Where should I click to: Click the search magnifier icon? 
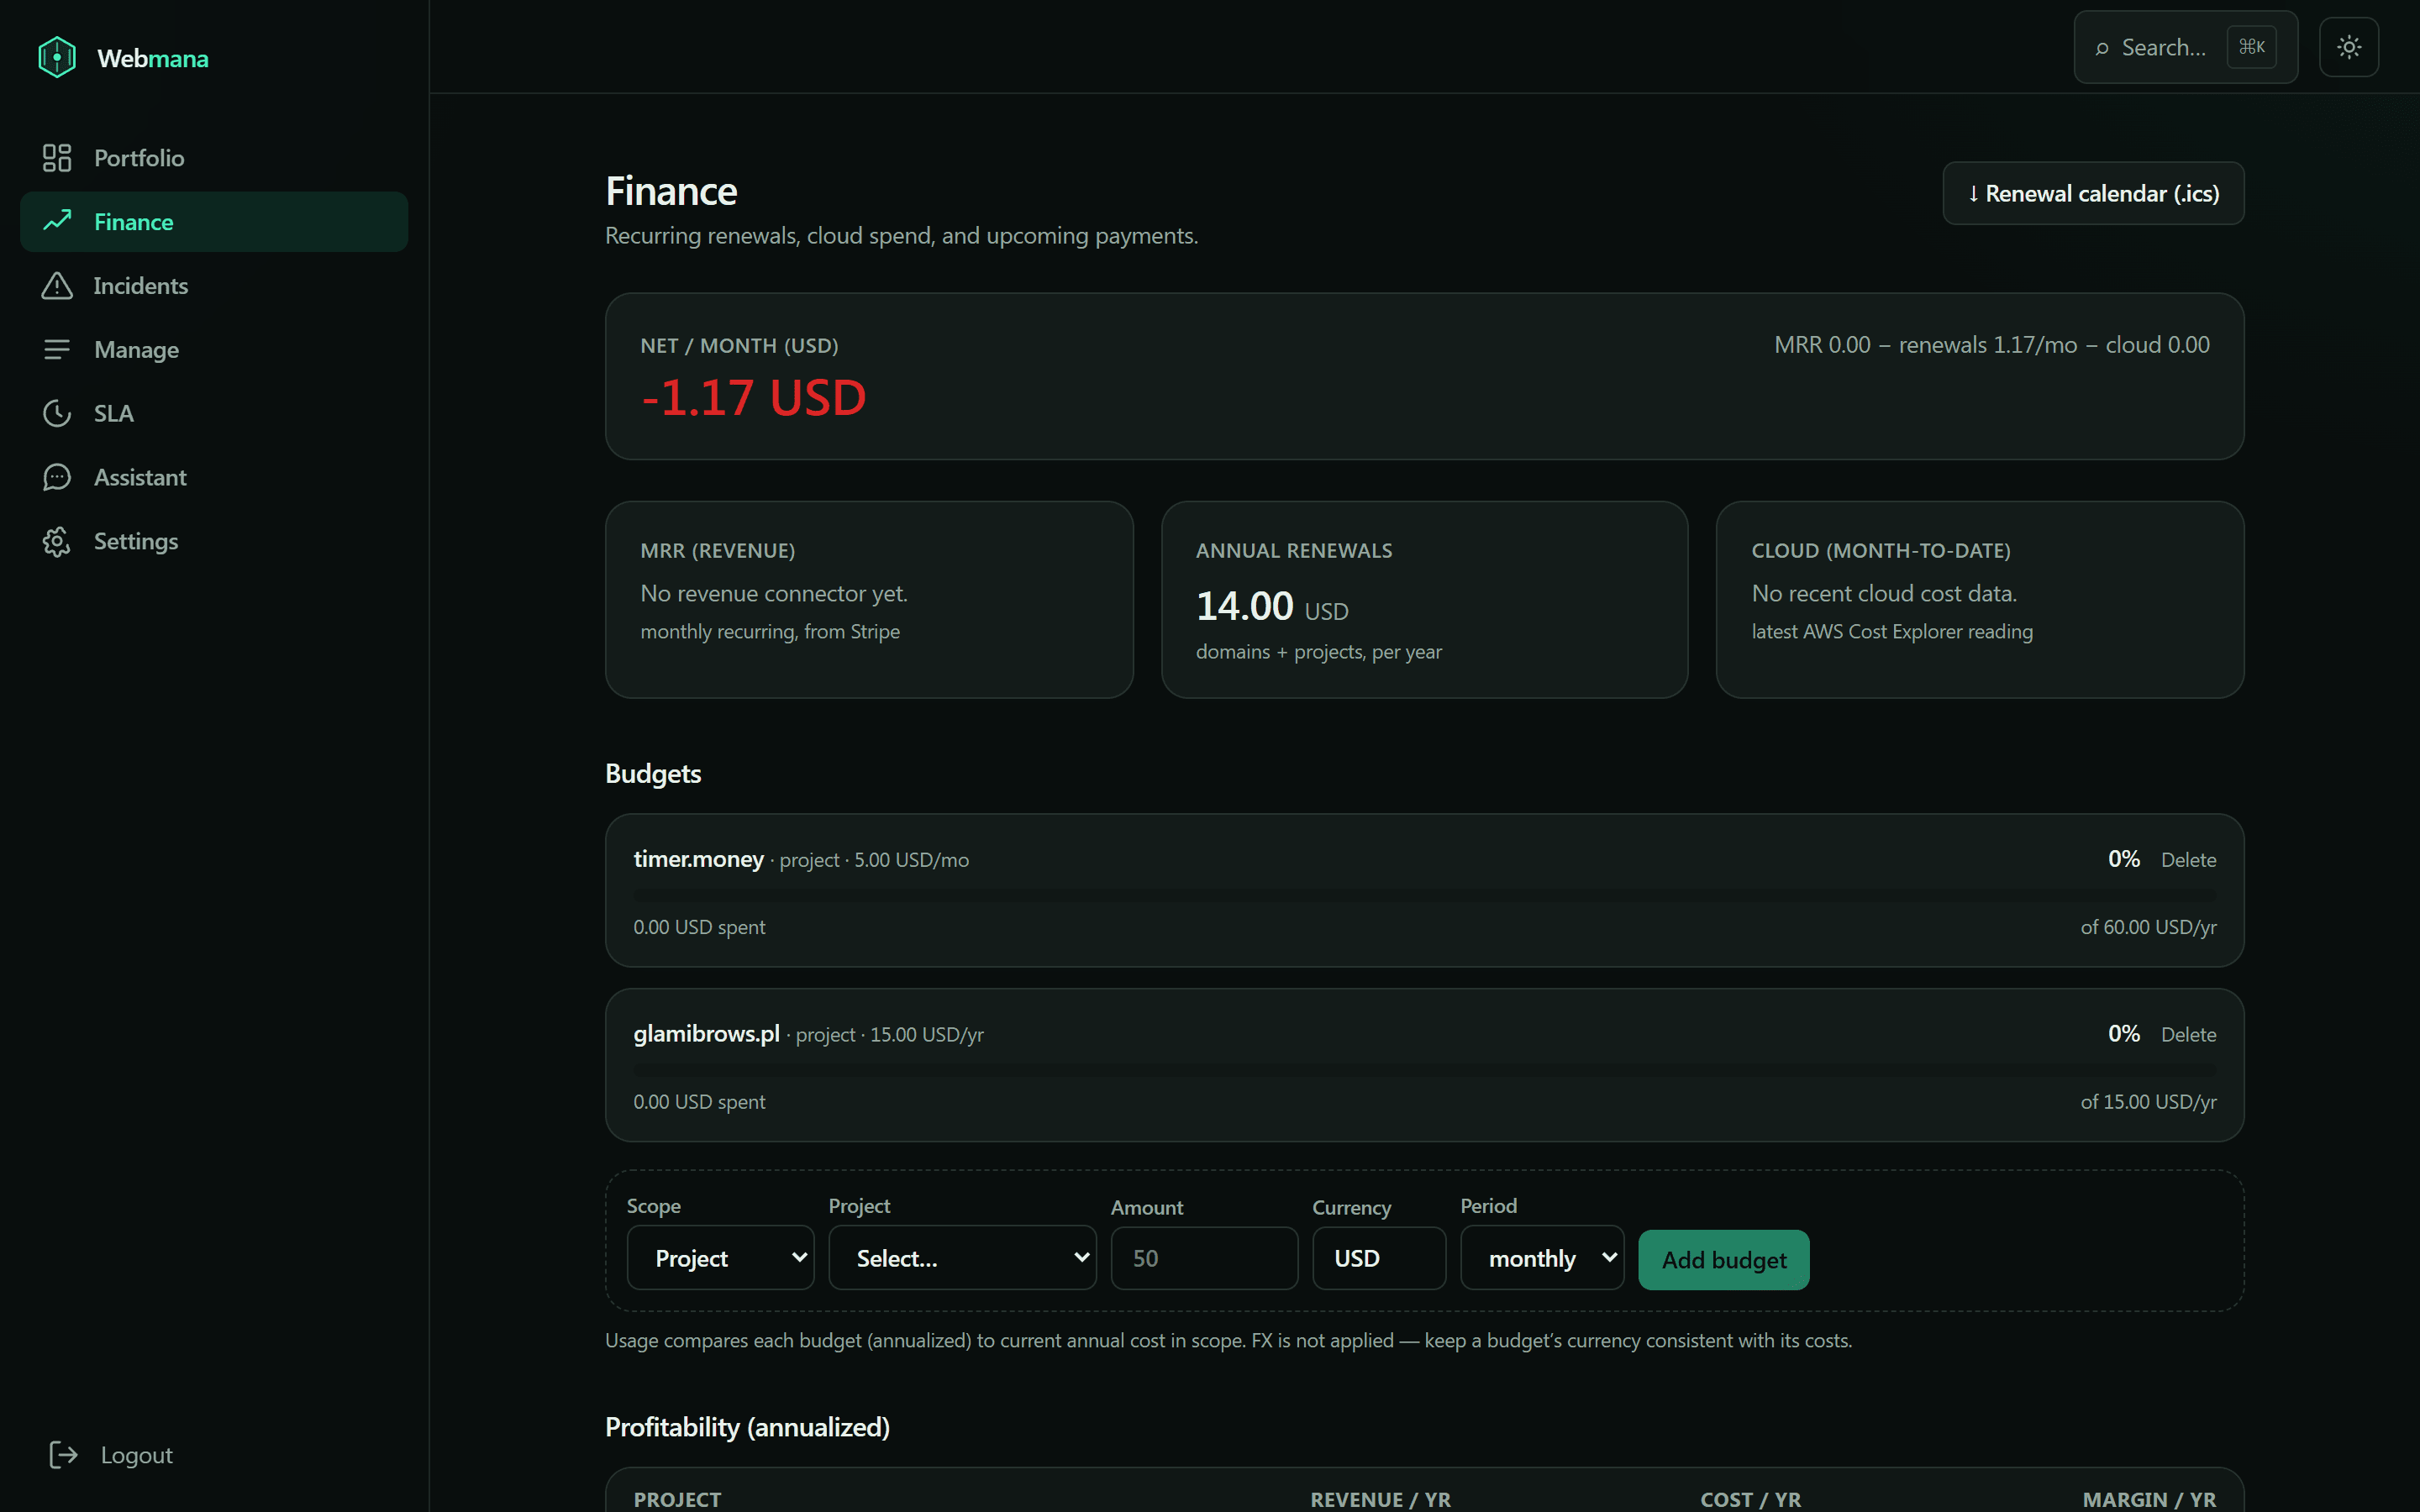[x=2102, y=48]
